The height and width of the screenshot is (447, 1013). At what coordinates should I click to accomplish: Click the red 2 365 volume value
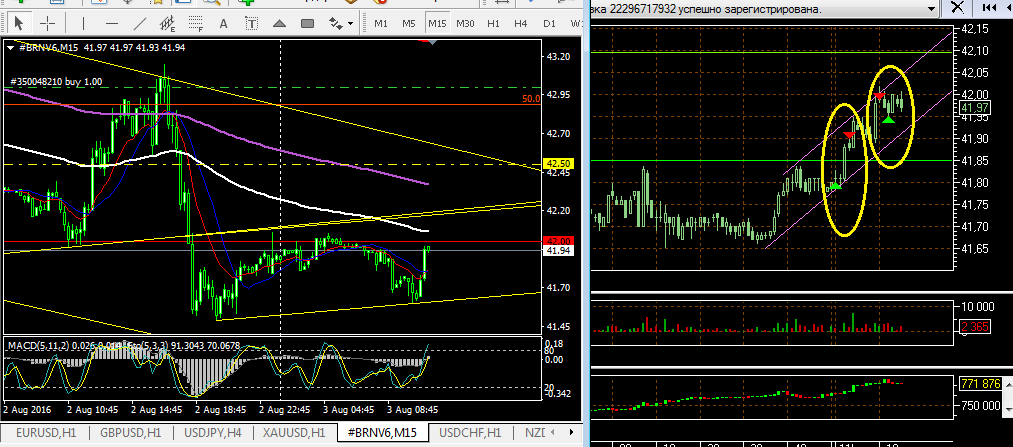coord(974,327)
